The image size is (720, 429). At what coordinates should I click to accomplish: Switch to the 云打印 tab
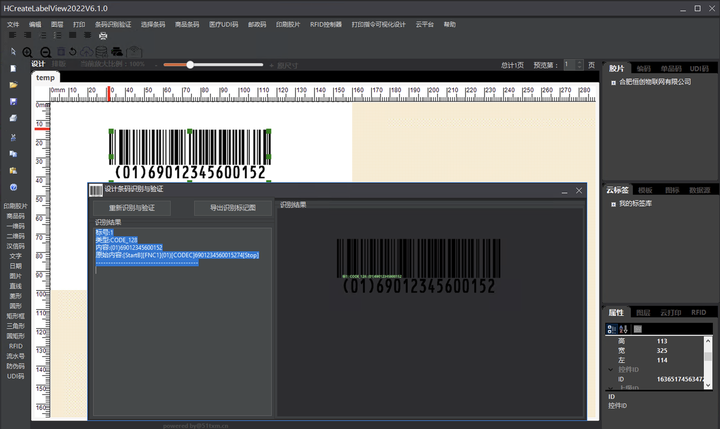(669, 312)
